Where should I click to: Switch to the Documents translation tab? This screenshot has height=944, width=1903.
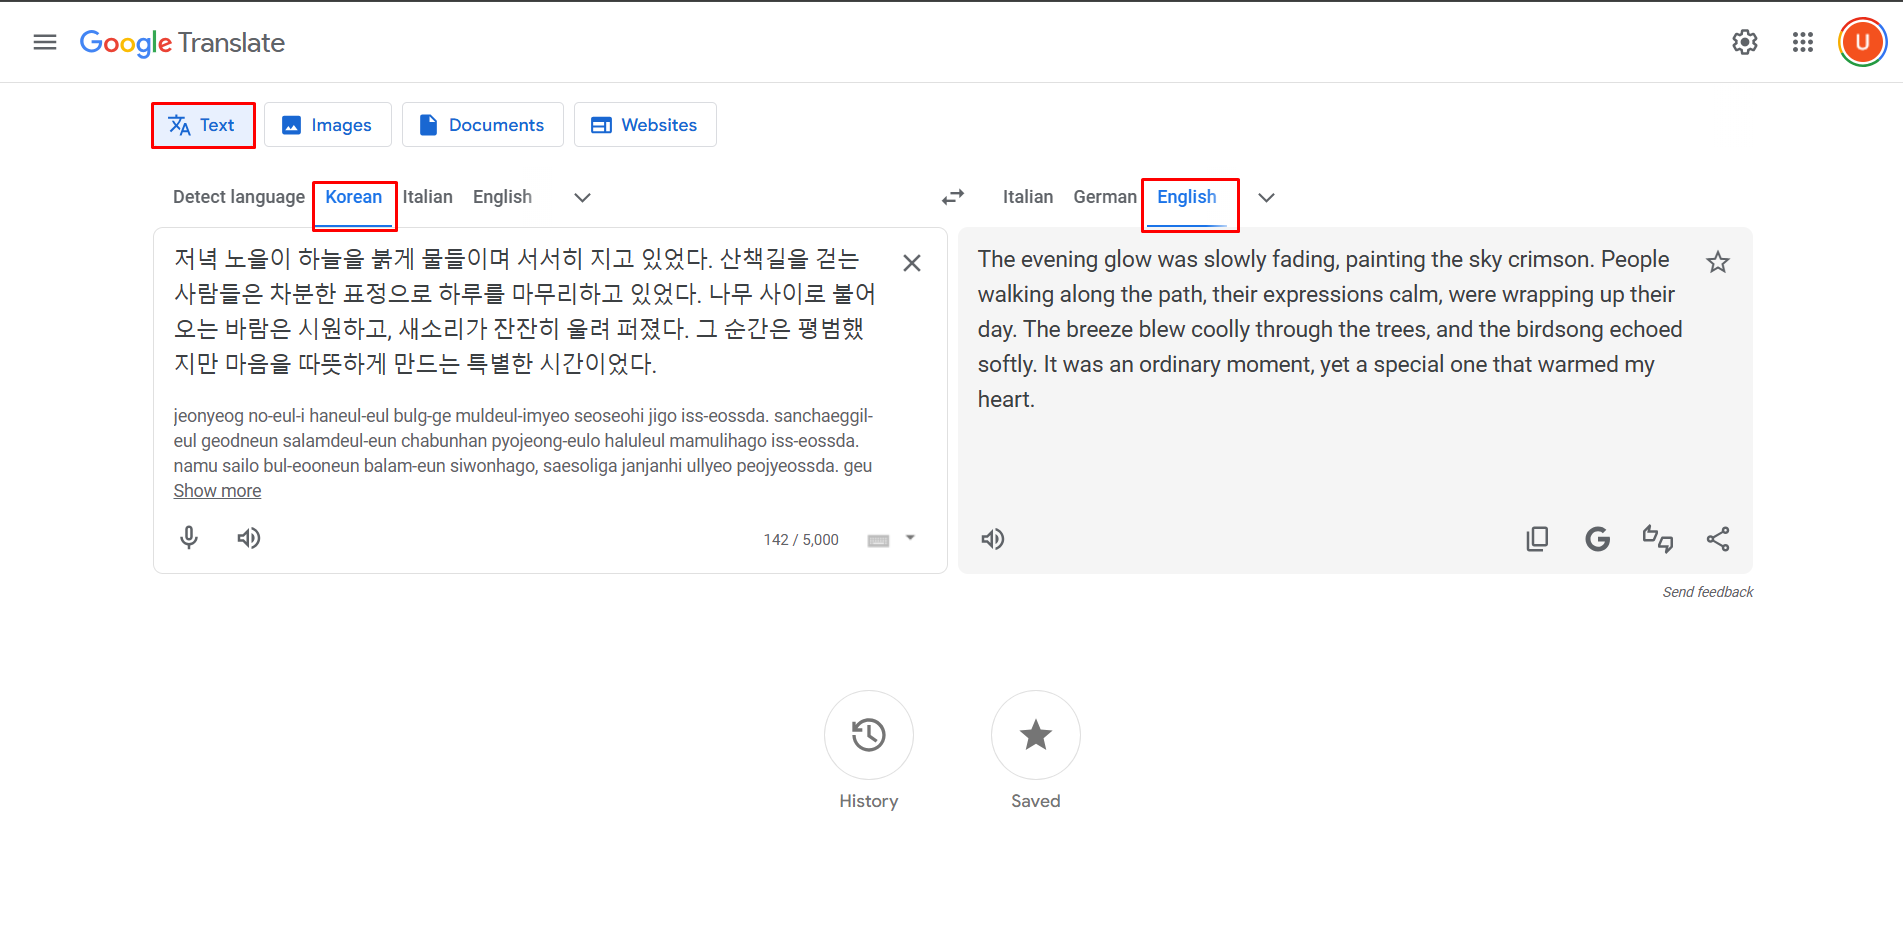(x=482, y=124)
